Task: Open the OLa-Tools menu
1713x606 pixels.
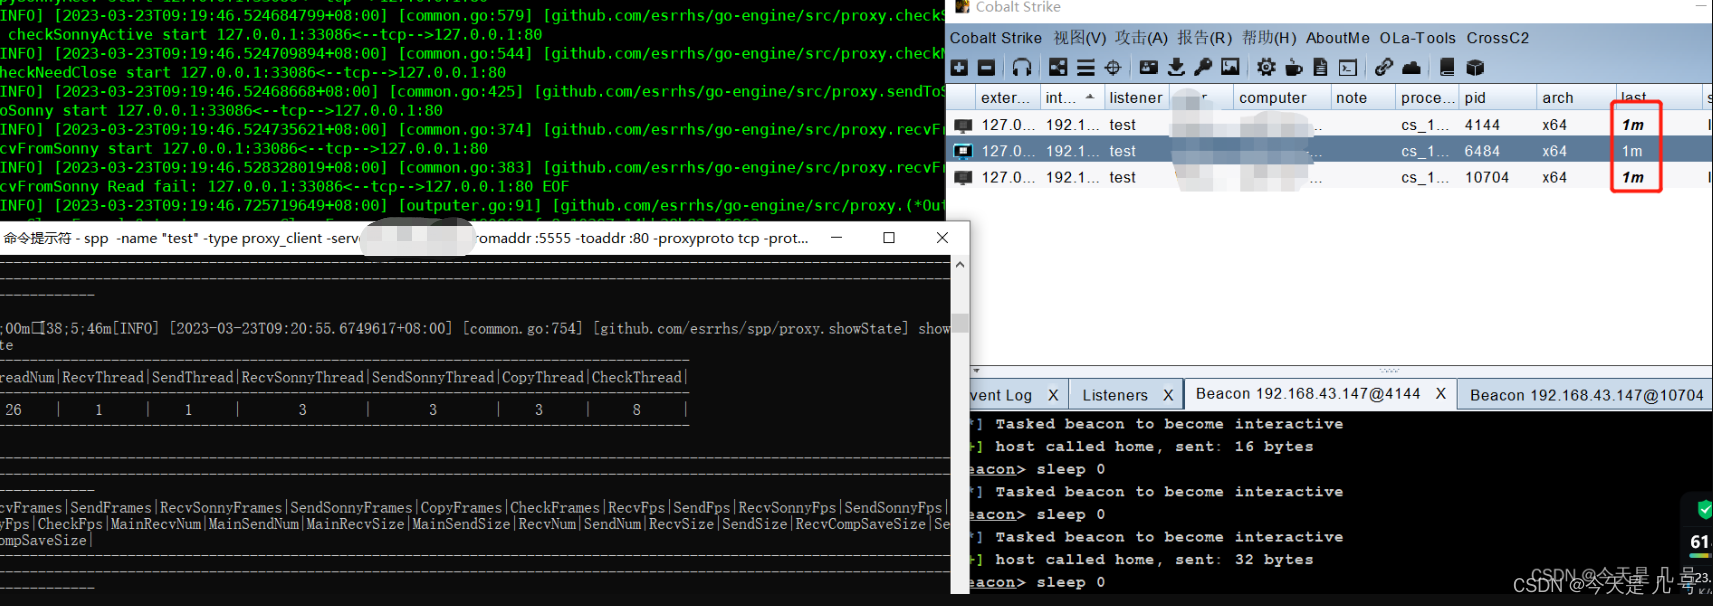Action: [1417, 38]
